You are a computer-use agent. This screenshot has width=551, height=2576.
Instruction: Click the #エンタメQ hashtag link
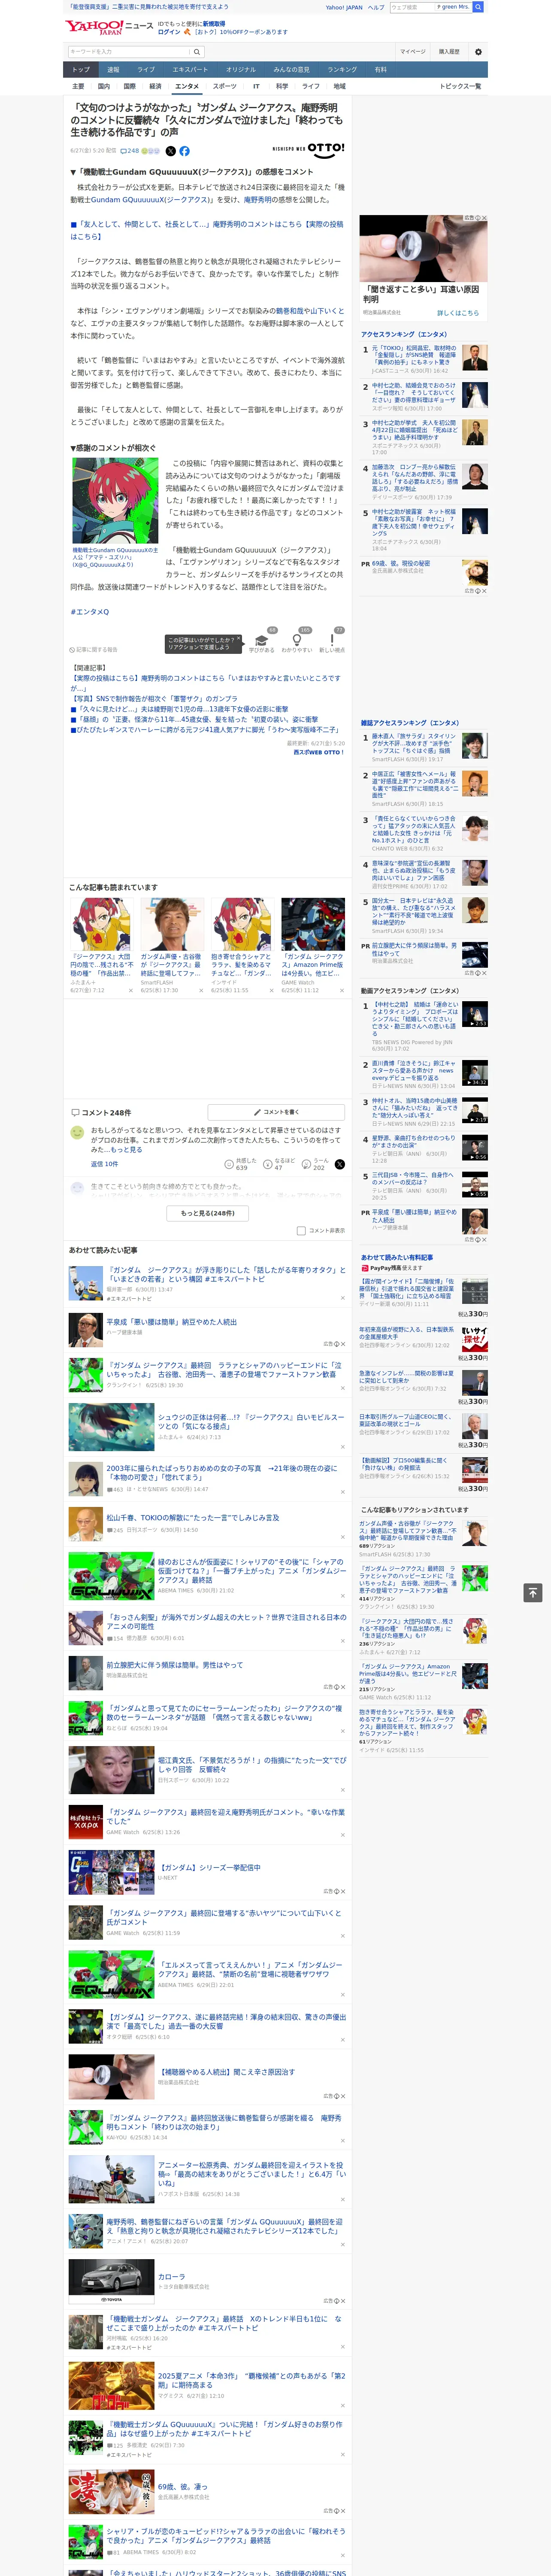(x=90, y=612)
